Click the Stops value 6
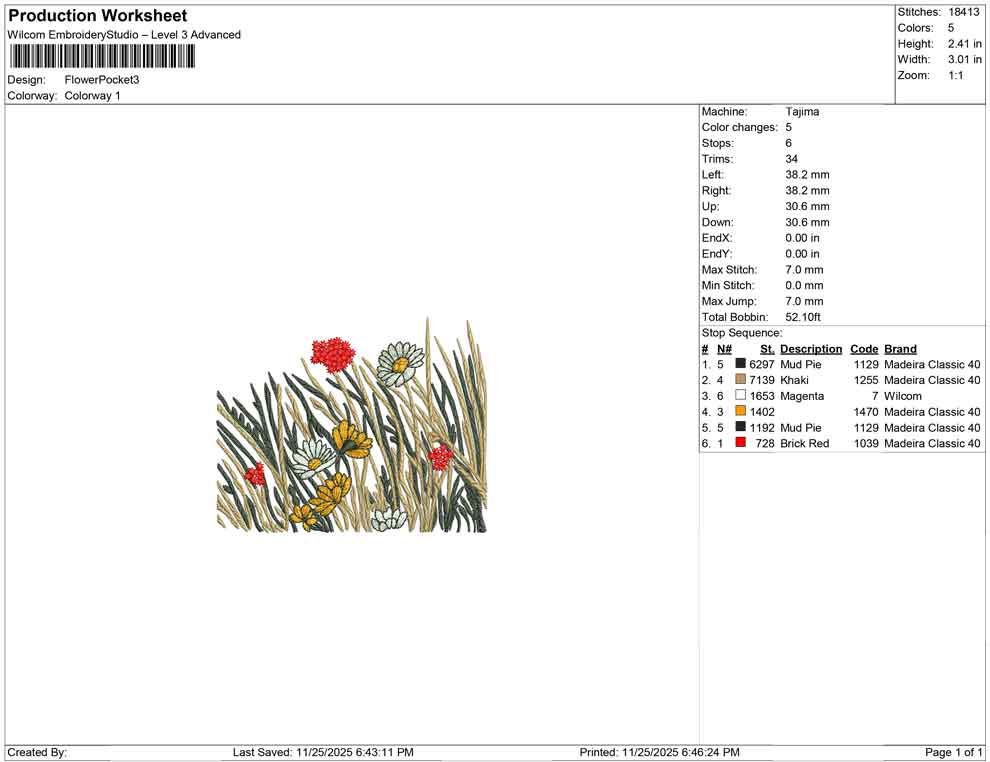Image resolution: width=990 pixels, height=762 pixels. 788,143
